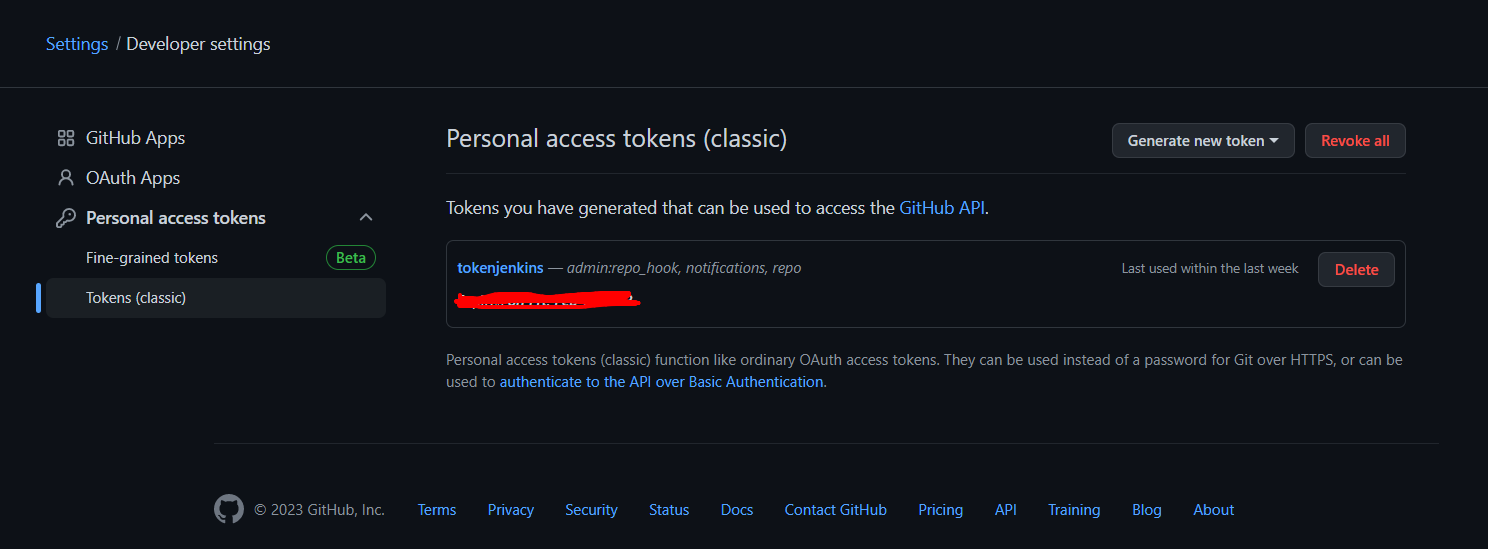Click the GitHub Apps grid icon
Screen dimensions: 1488x549
(x=66, y=138)
